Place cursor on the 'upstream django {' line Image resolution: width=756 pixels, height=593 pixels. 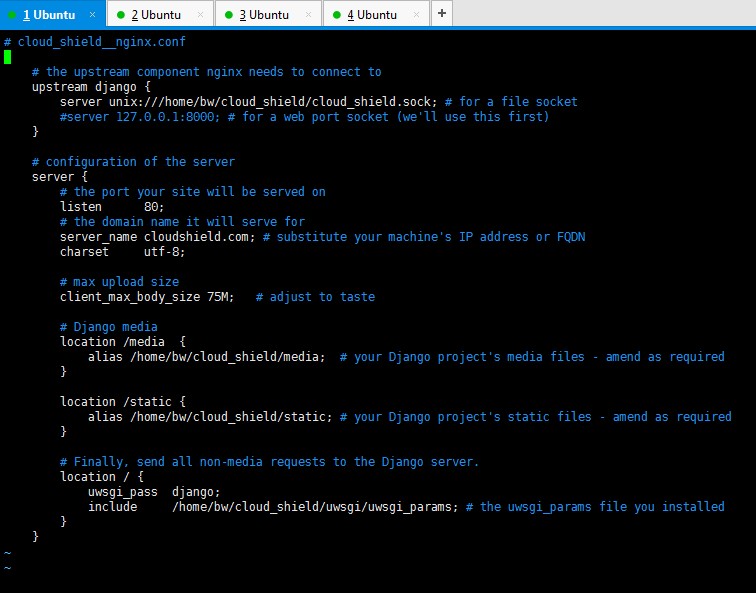[x=91, y=87]
